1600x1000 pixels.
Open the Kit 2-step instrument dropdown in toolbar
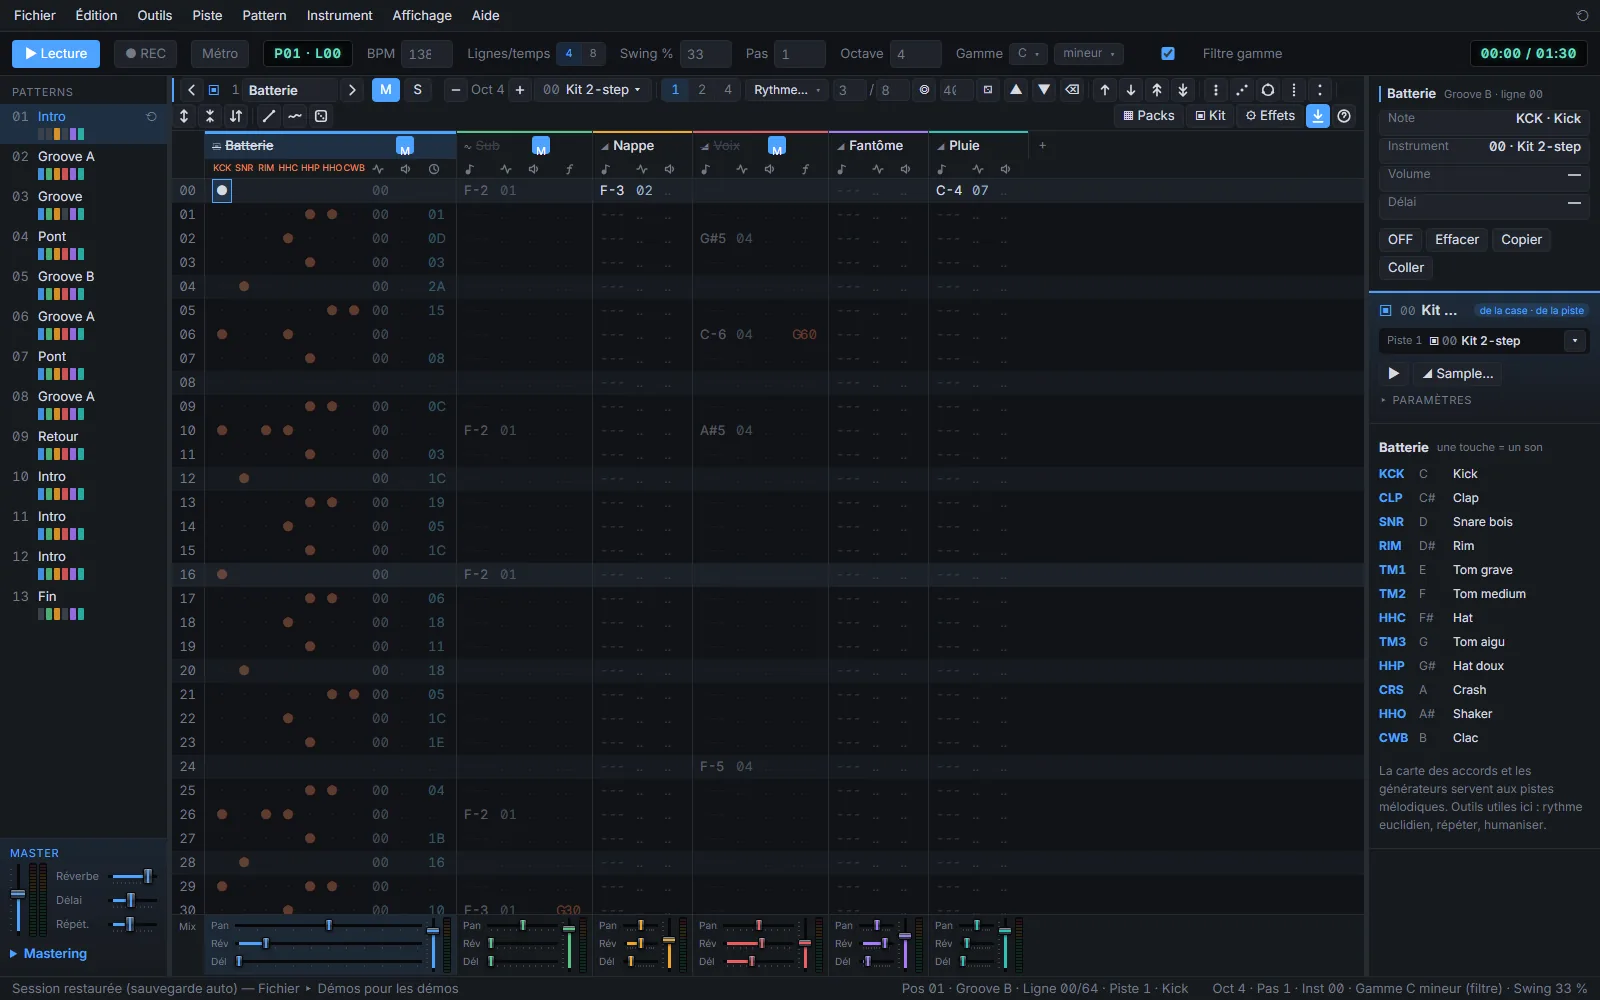point(592,90)
